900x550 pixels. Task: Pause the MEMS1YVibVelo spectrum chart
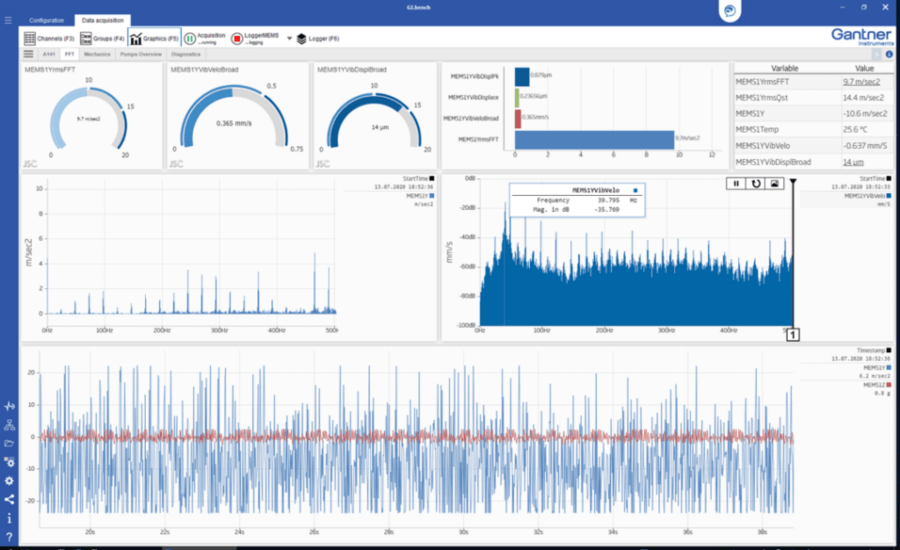(x=737, y=184)
